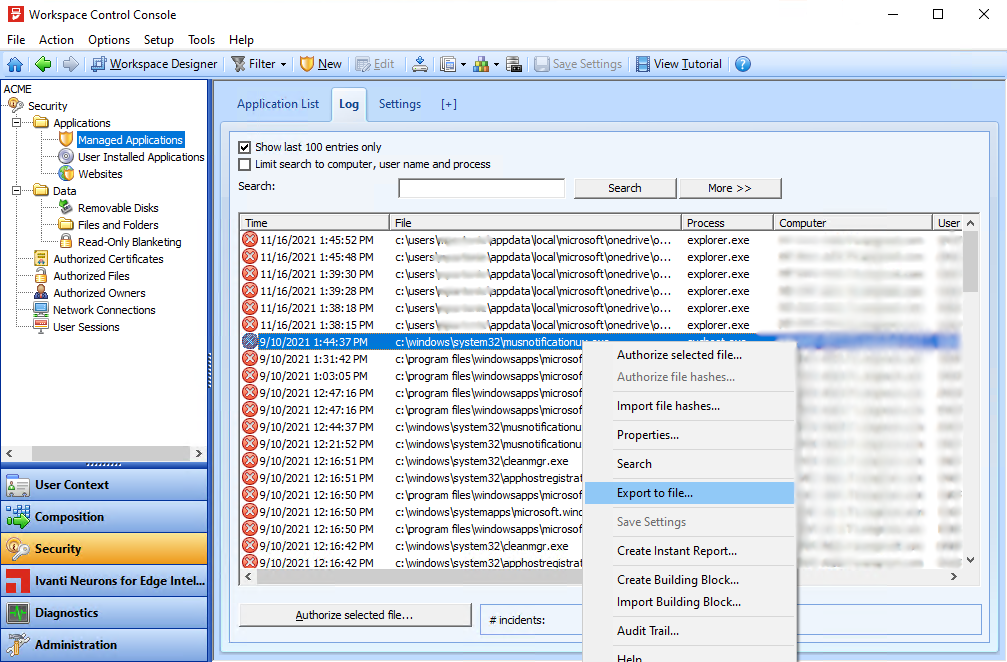Open Workspace Designer from the toolbar
The width and height of the screenshot is (1007, 662).
[154, 64]
